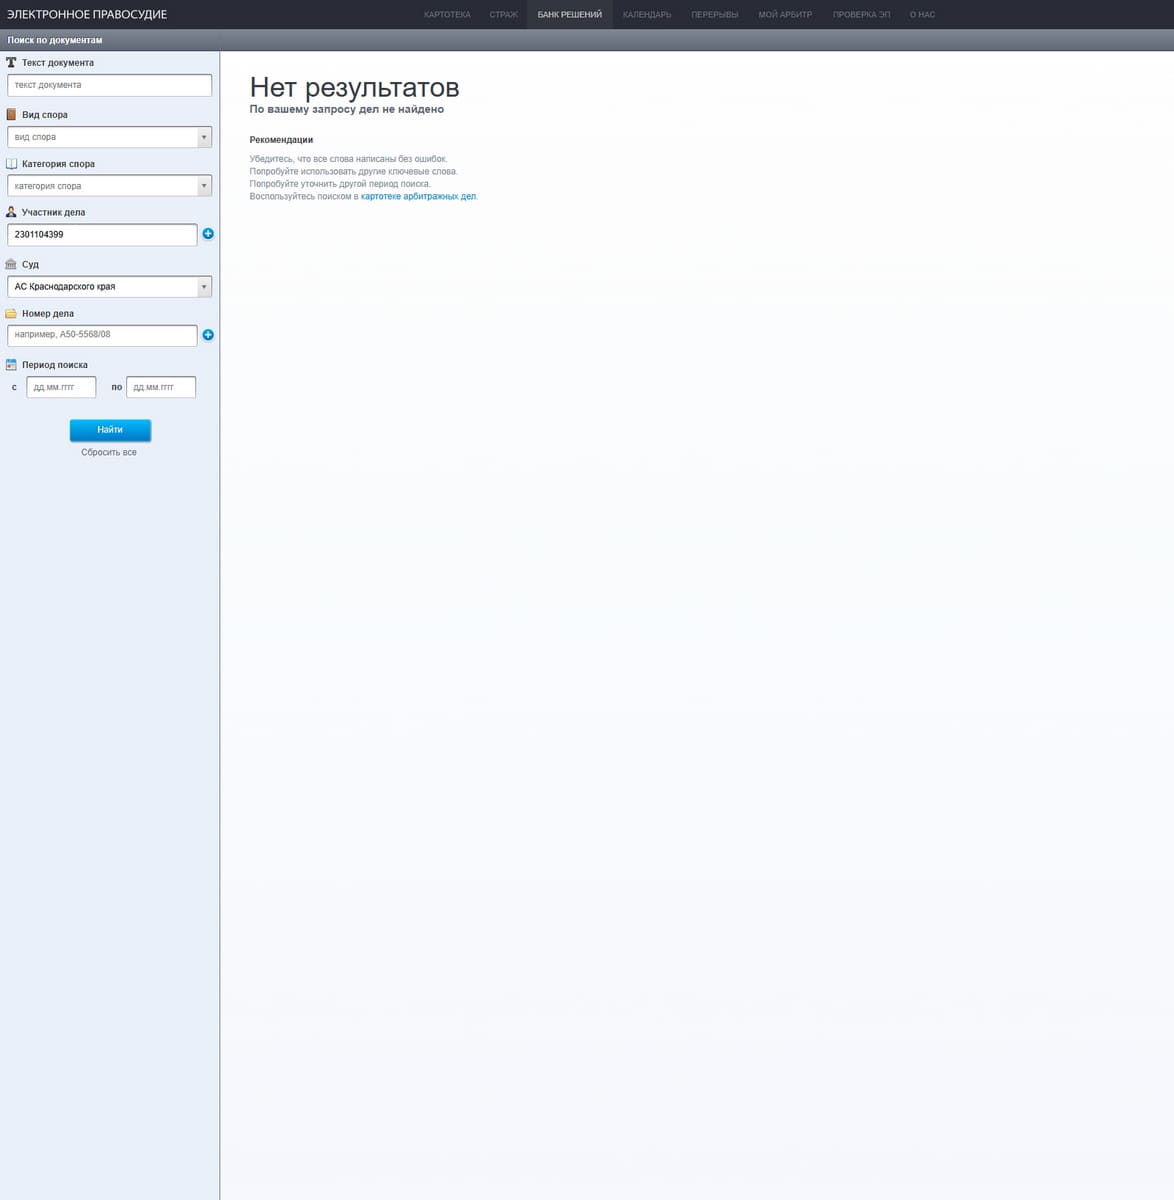
Task: Click the calendar icon next to Период поиска
Action: click(11, 365)
